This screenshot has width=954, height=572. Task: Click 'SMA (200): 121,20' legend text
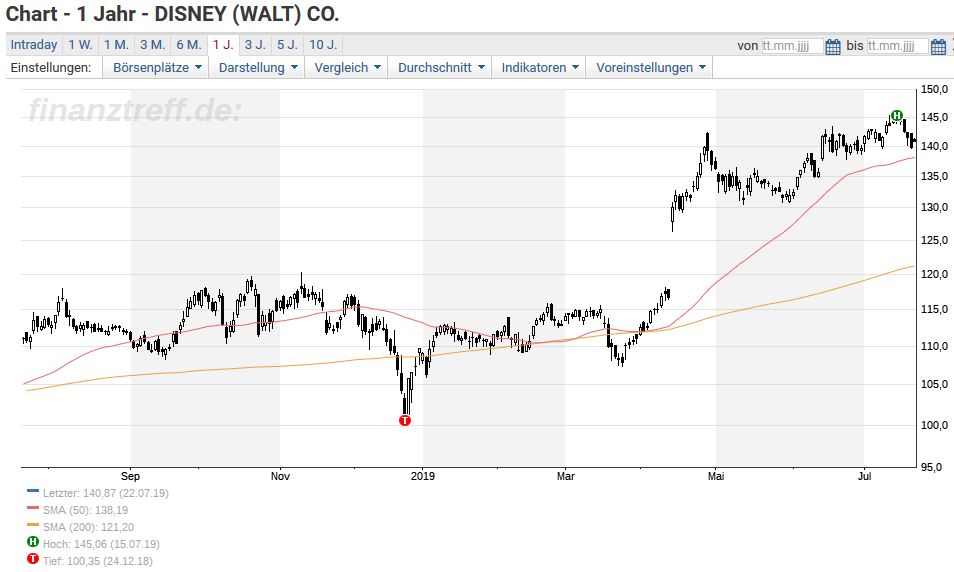pyautogui.click(x=88, y=527)
